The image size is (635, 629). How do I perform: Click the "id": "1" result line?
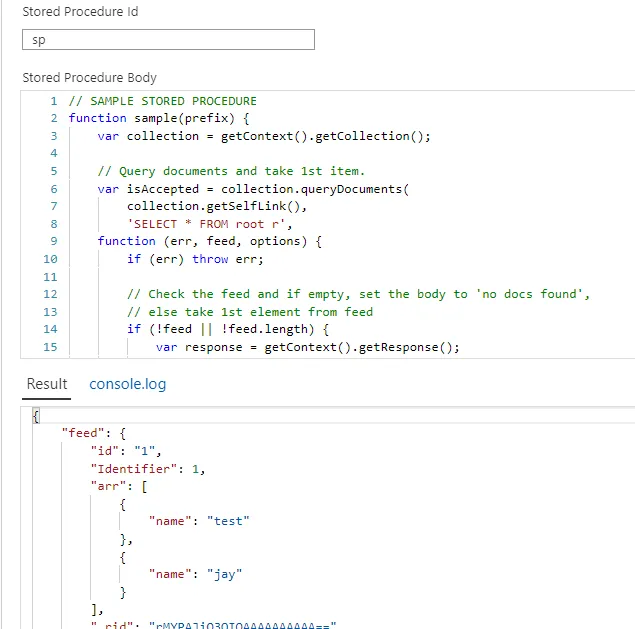tap(126, 451)
